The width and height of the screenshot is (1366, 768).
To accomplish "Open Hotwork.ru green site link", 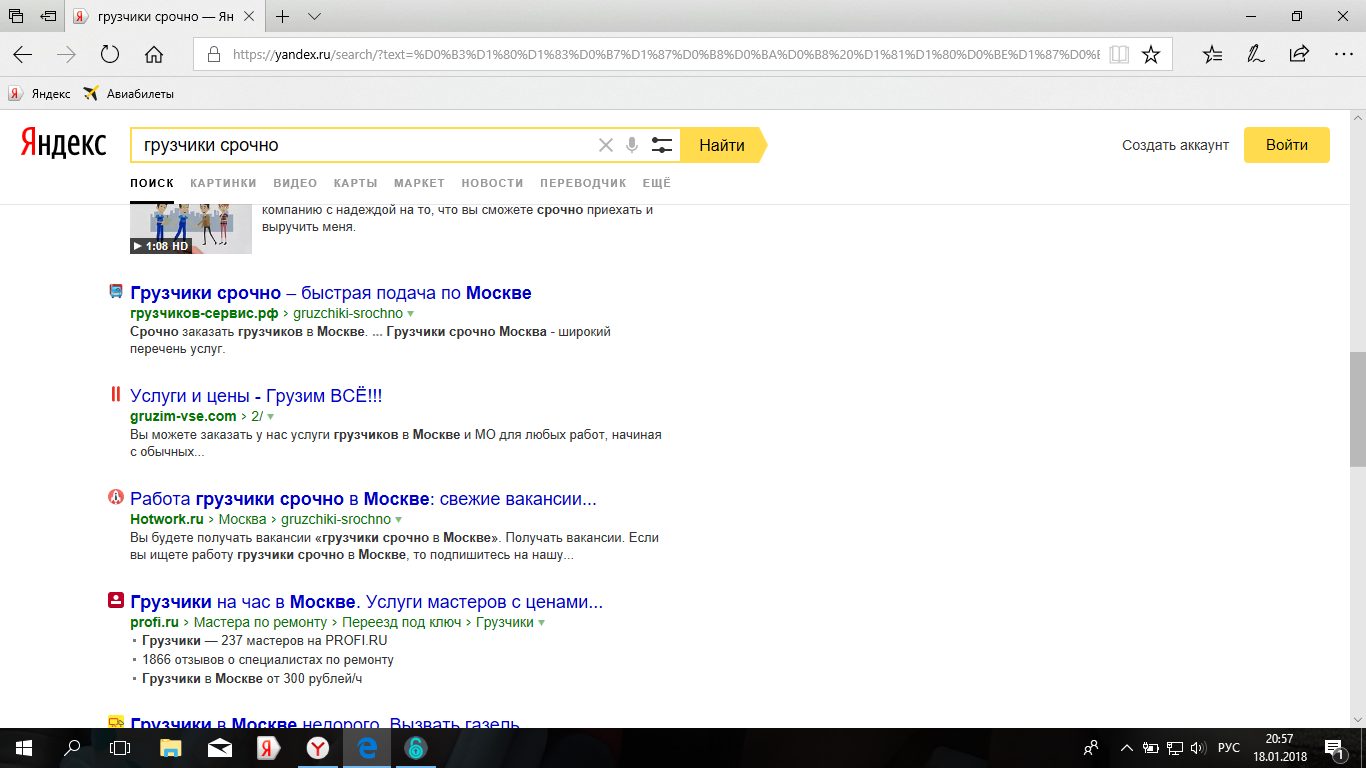I will (167, 520).
